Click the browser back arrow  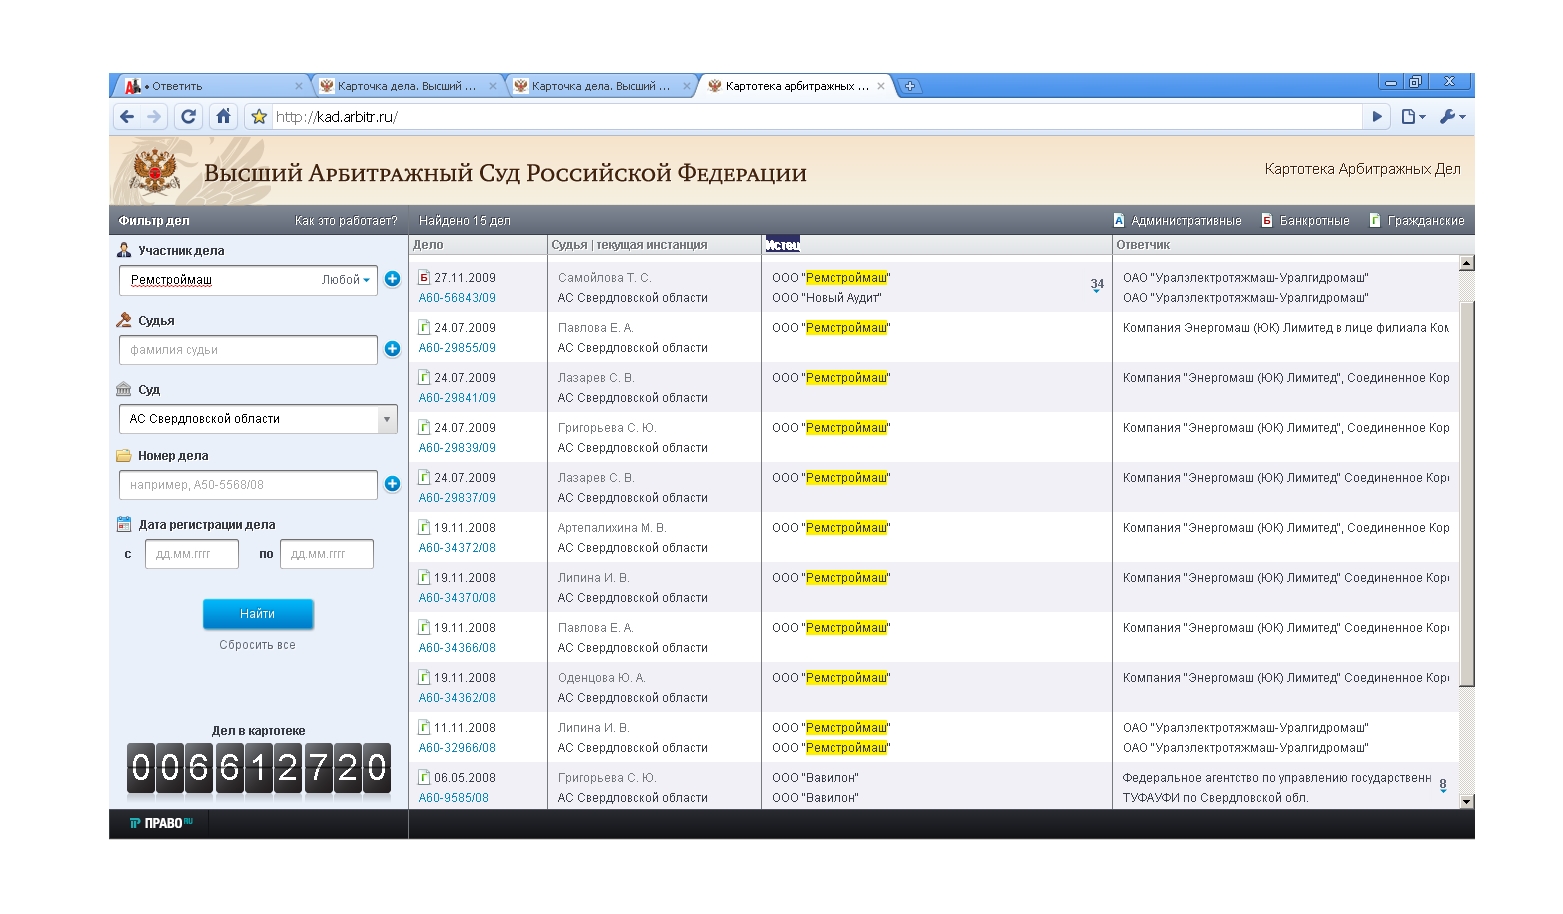pyautogui.click(x=127, y=117)
